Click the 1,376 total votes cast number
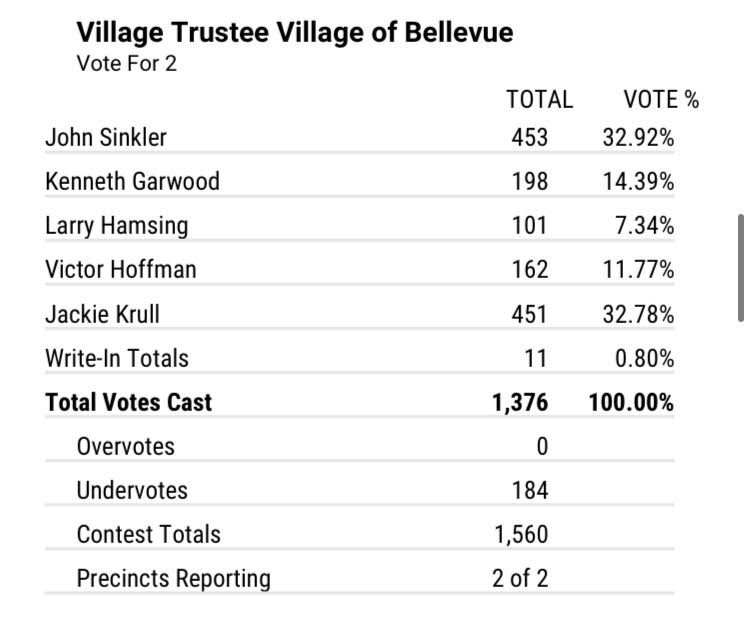The height and width of the screenshot is (620, 750). (520, 402)
